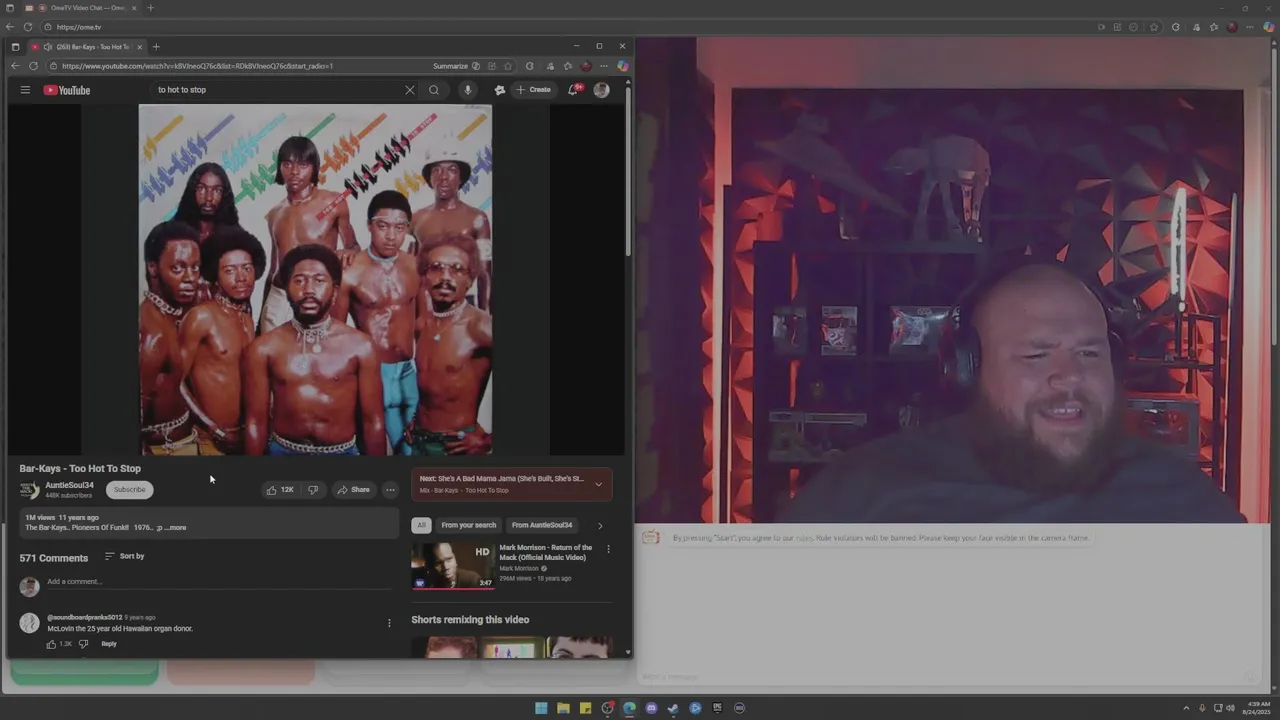Open Settings and more in YouTube window
The width and height of the screenshot is (1280, 720).
click(603, 66)
